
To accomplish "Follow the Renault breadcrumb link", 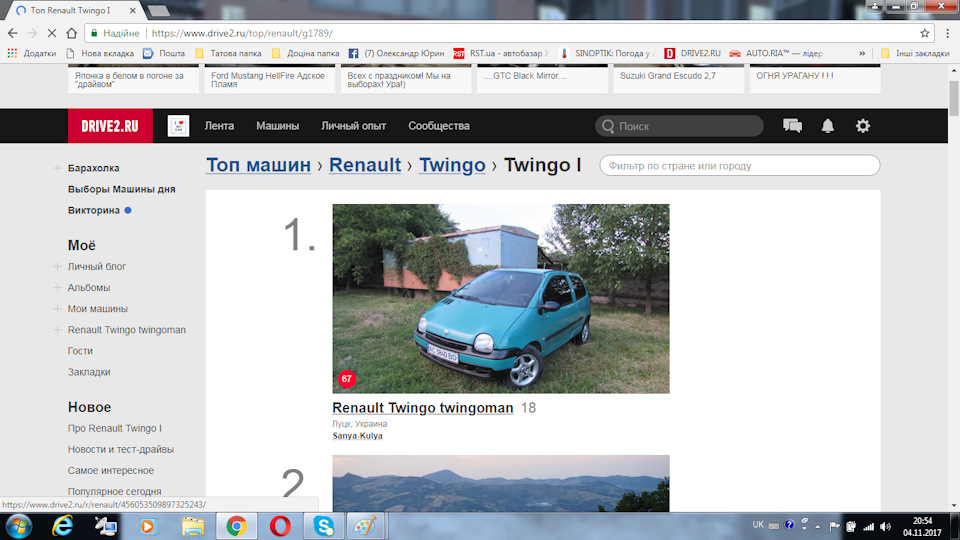I will (x=365, y=165).
